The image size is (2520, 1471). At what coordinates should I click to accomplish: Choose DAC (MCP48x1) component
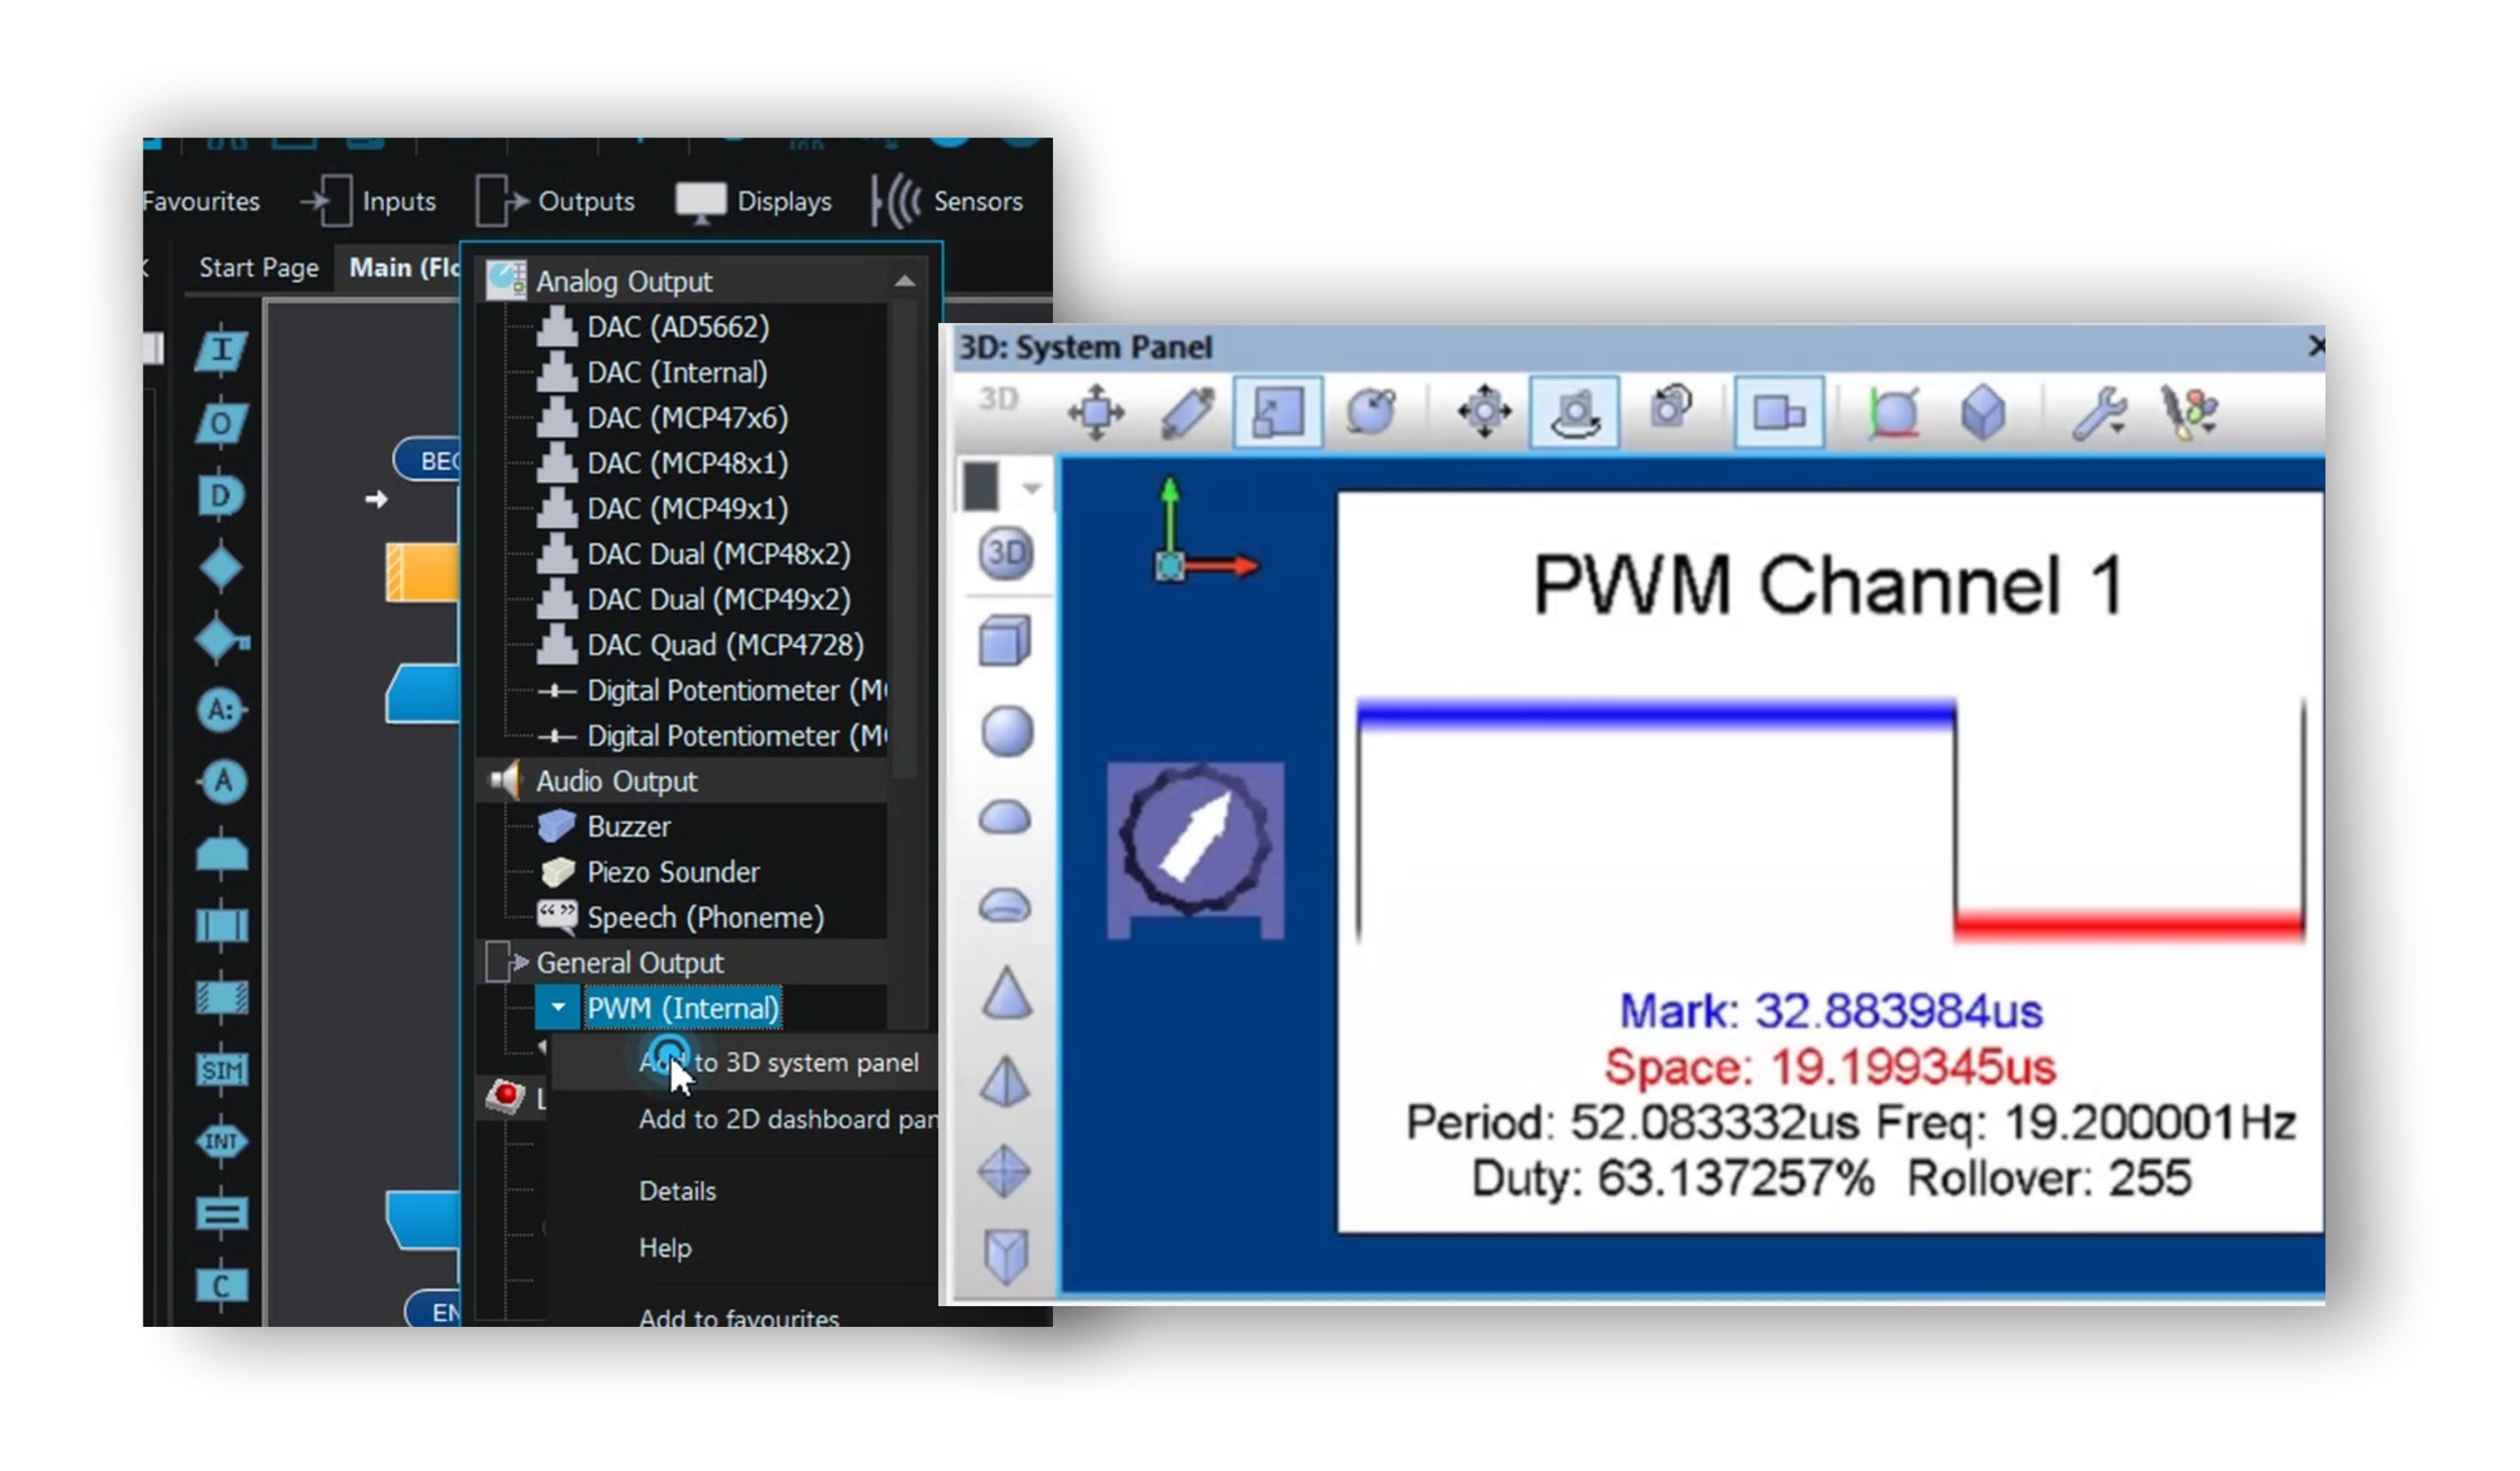(x=663, y=464)
